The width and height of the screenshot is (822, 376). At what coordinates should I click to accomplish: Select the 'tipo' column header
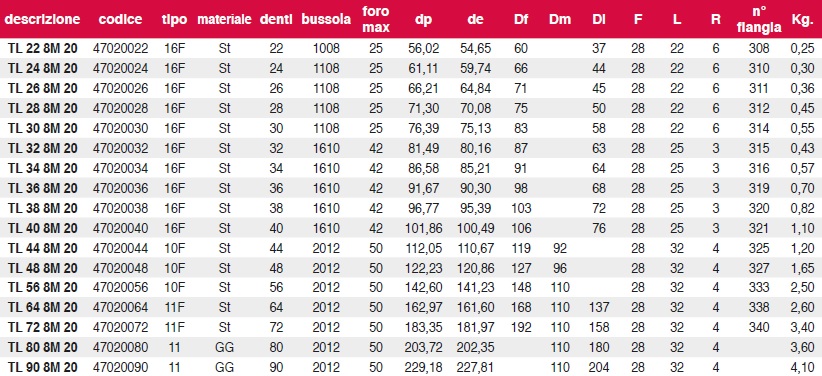pos(174,20)
